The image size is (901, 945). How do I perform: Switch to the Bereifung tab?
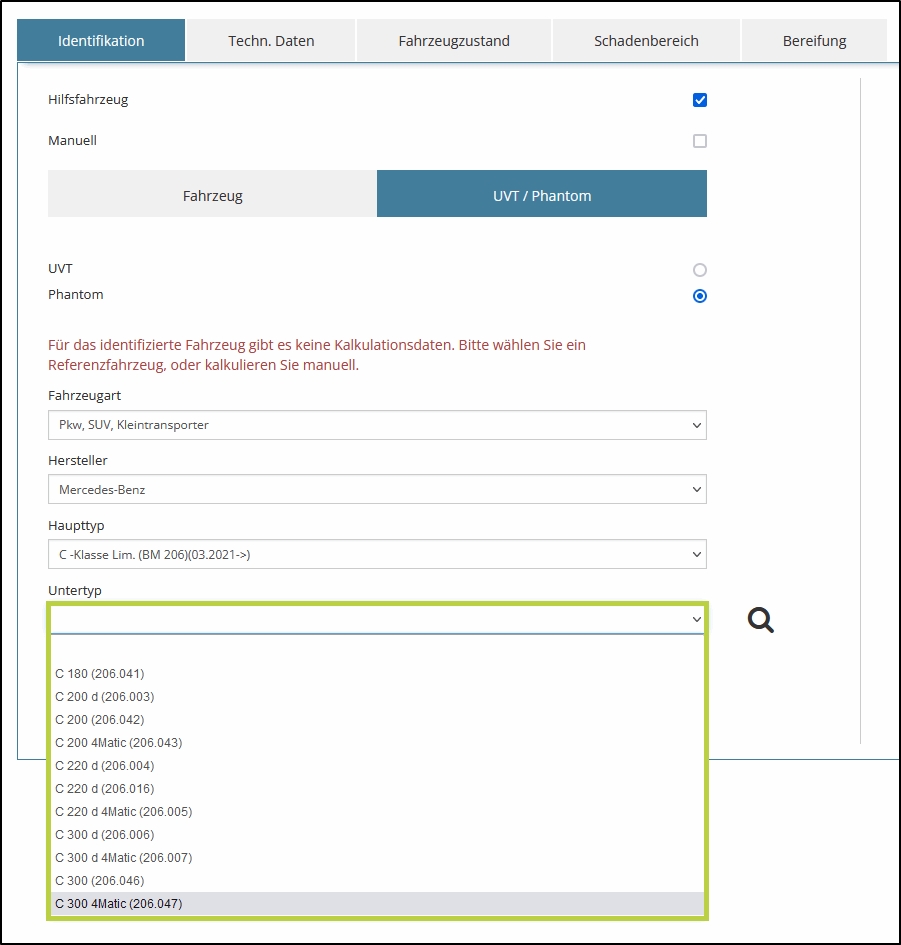(x=814, y=41)
